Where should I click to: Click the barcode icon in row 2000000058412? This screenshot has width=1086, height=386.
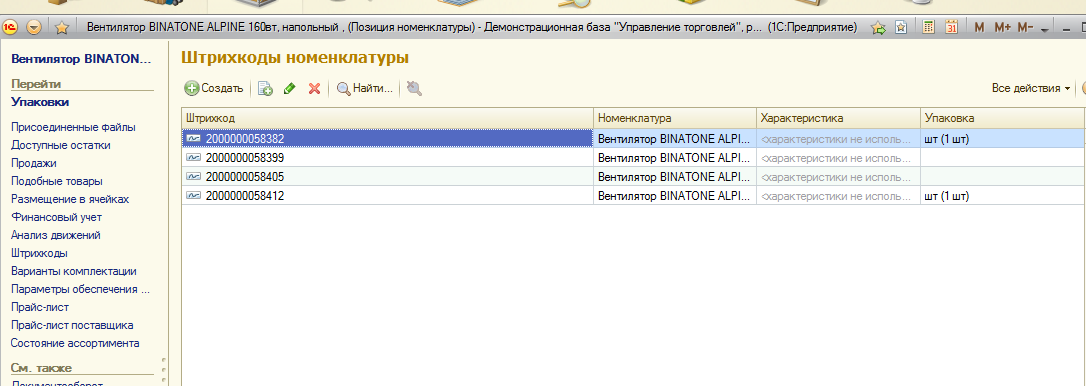click(x=193, y=196)
